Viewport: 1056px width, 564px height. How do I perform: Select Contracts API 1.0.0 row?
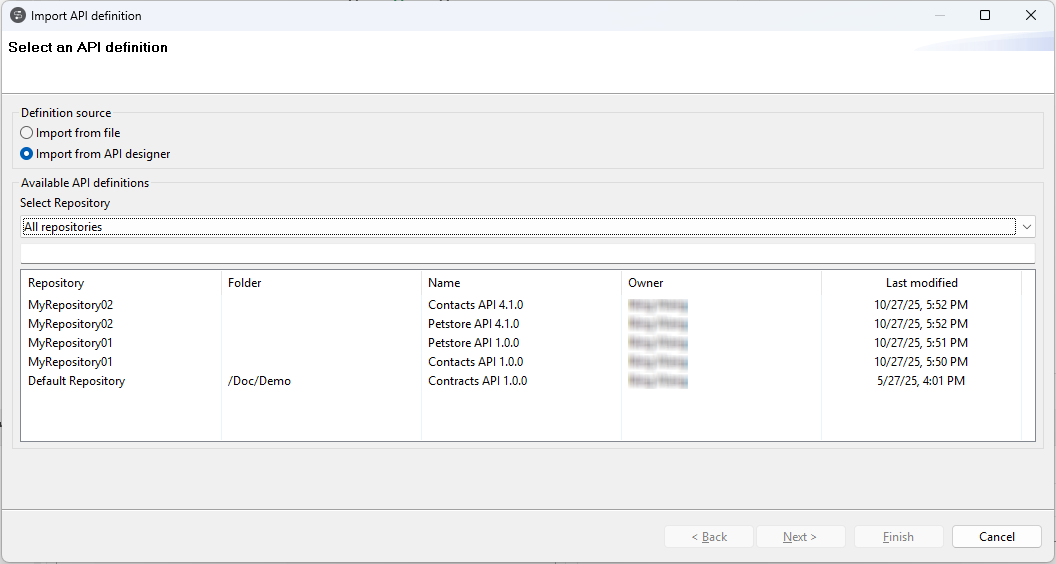528,381
